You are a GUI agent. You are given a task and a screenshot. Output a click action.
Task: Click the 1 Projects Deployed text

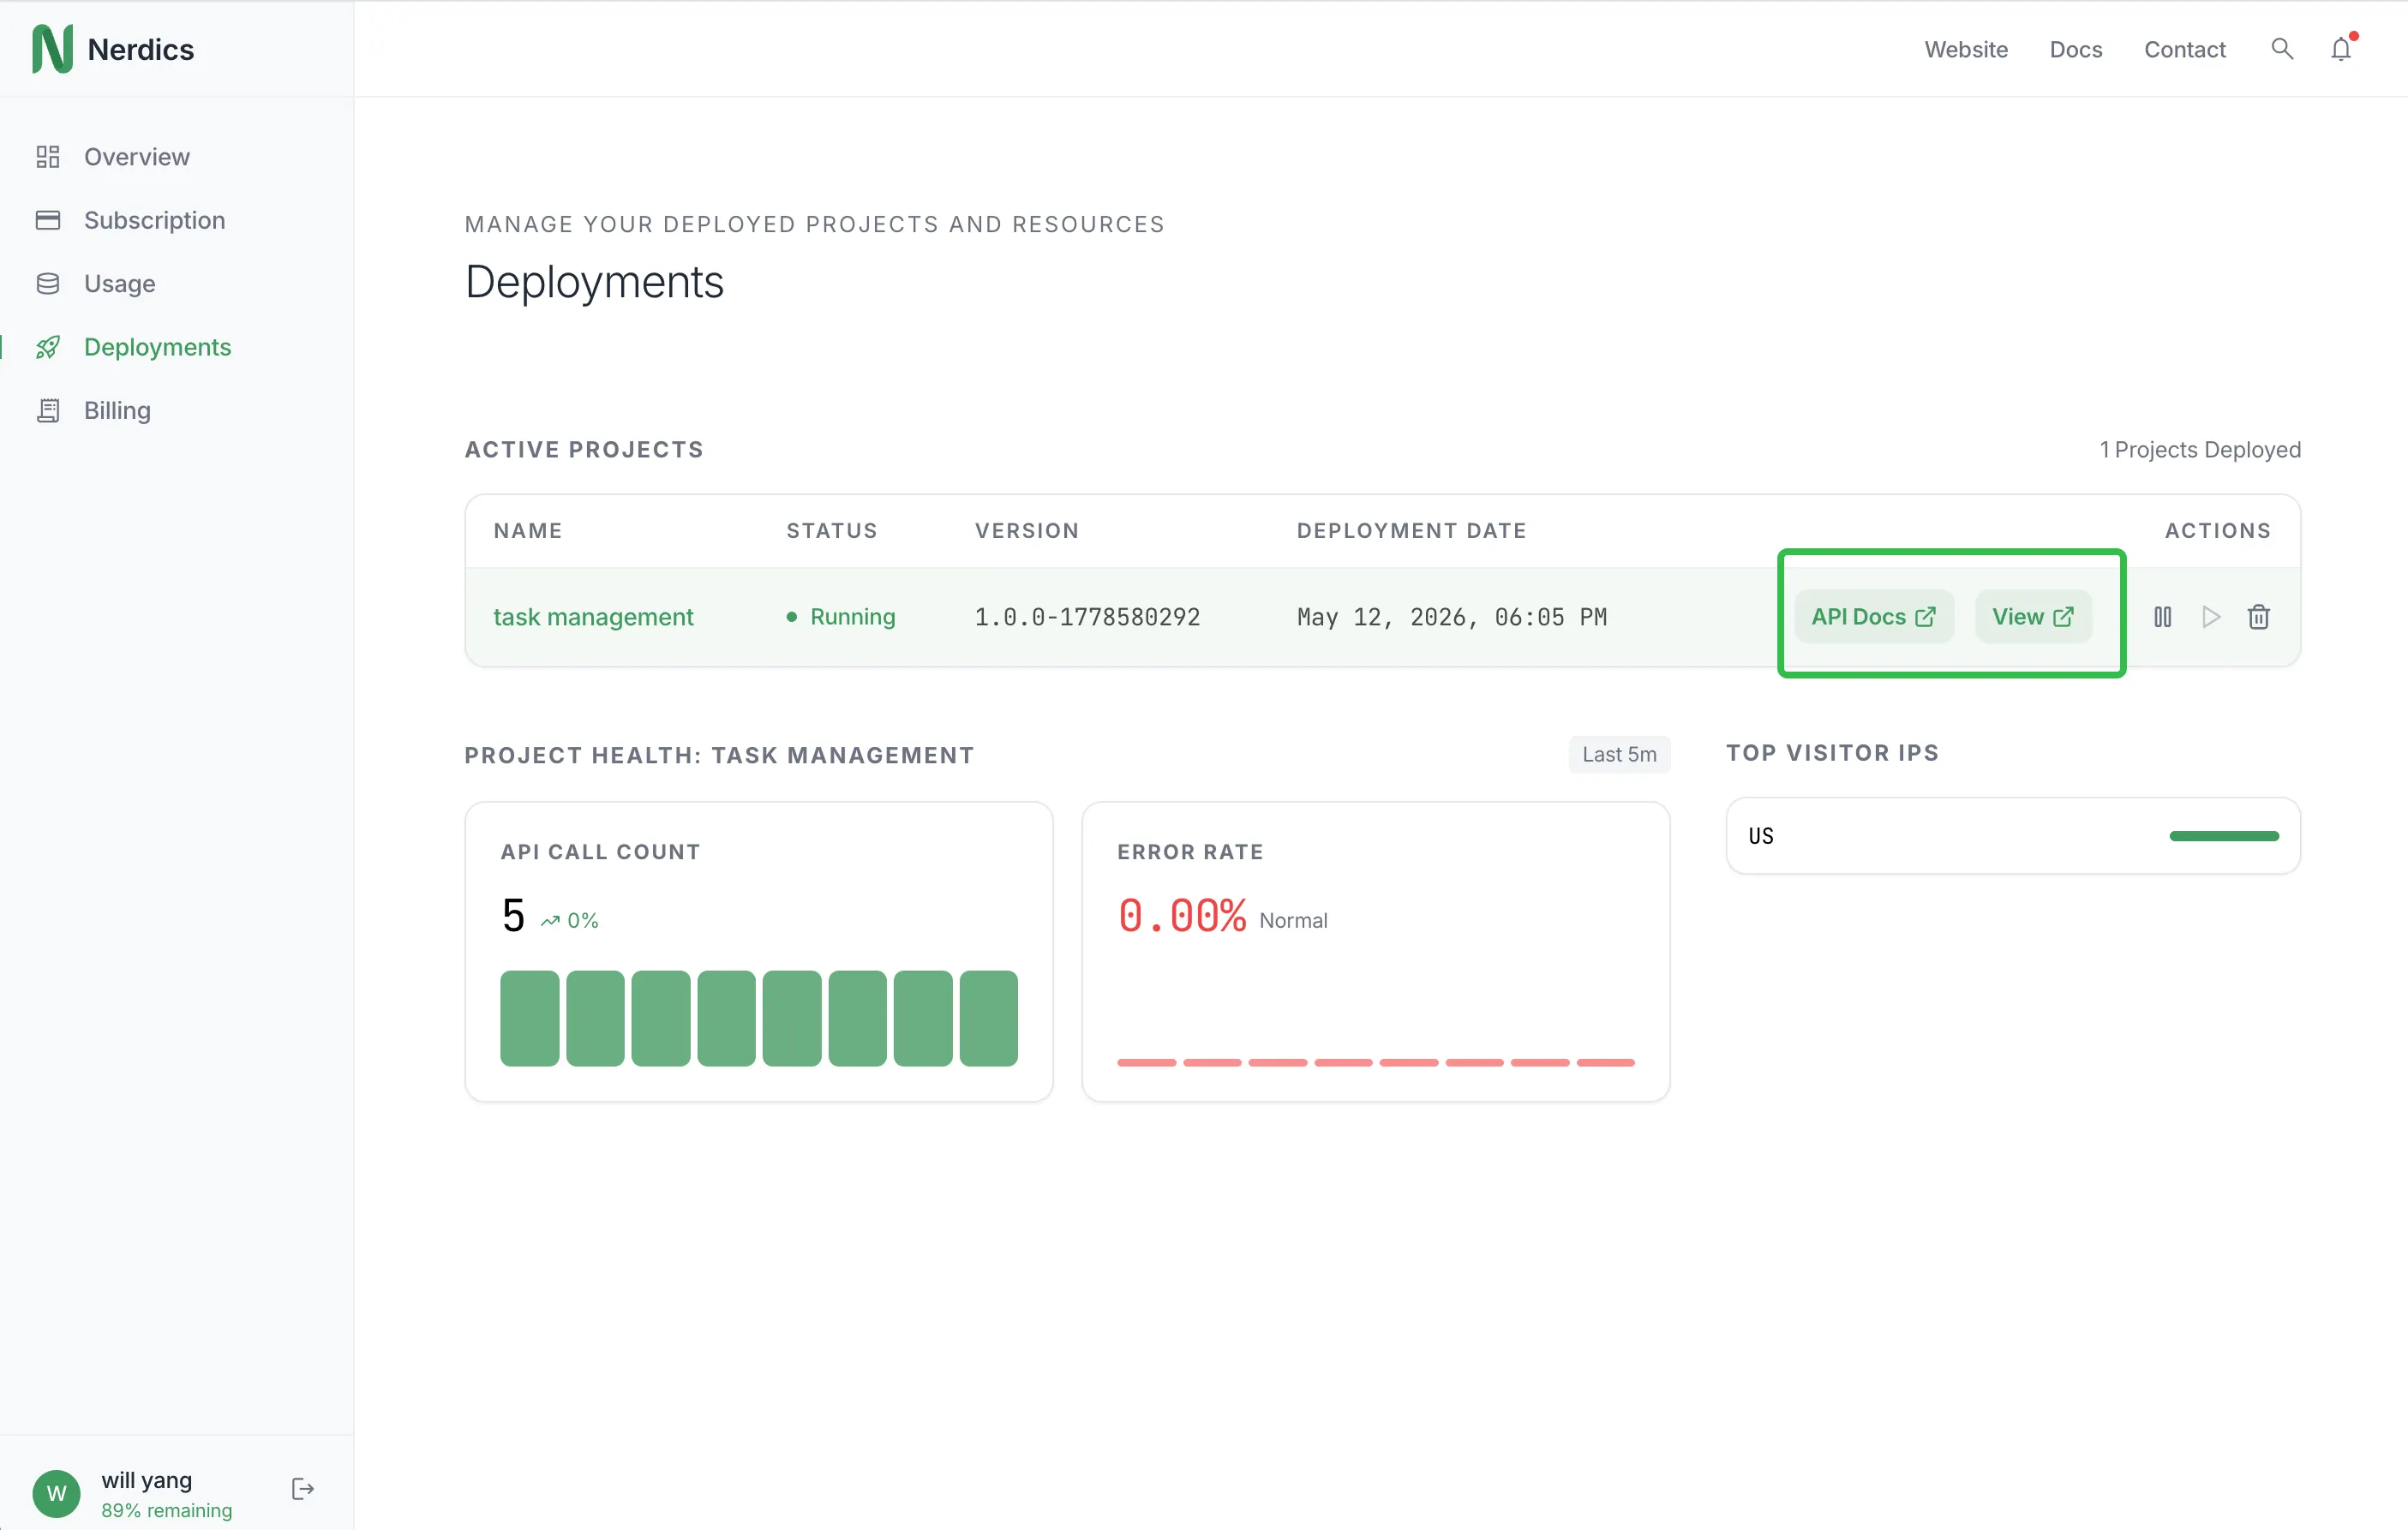(2200, 450)
